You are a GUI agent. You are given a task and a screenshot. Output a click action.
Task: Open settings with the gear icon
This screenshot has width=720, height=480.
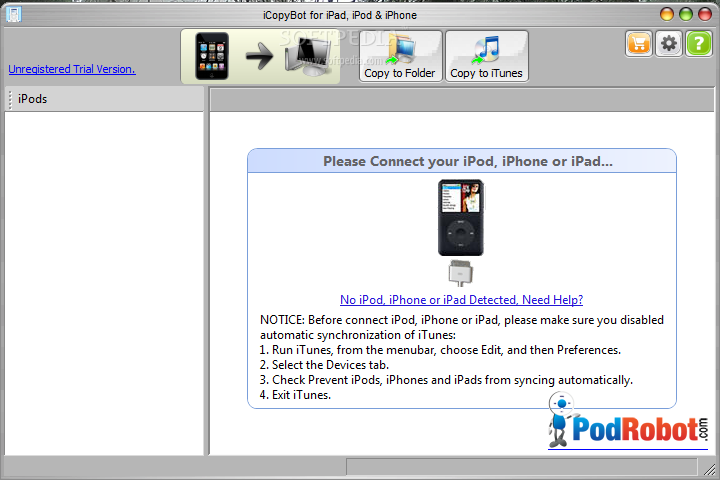[669, 44]
